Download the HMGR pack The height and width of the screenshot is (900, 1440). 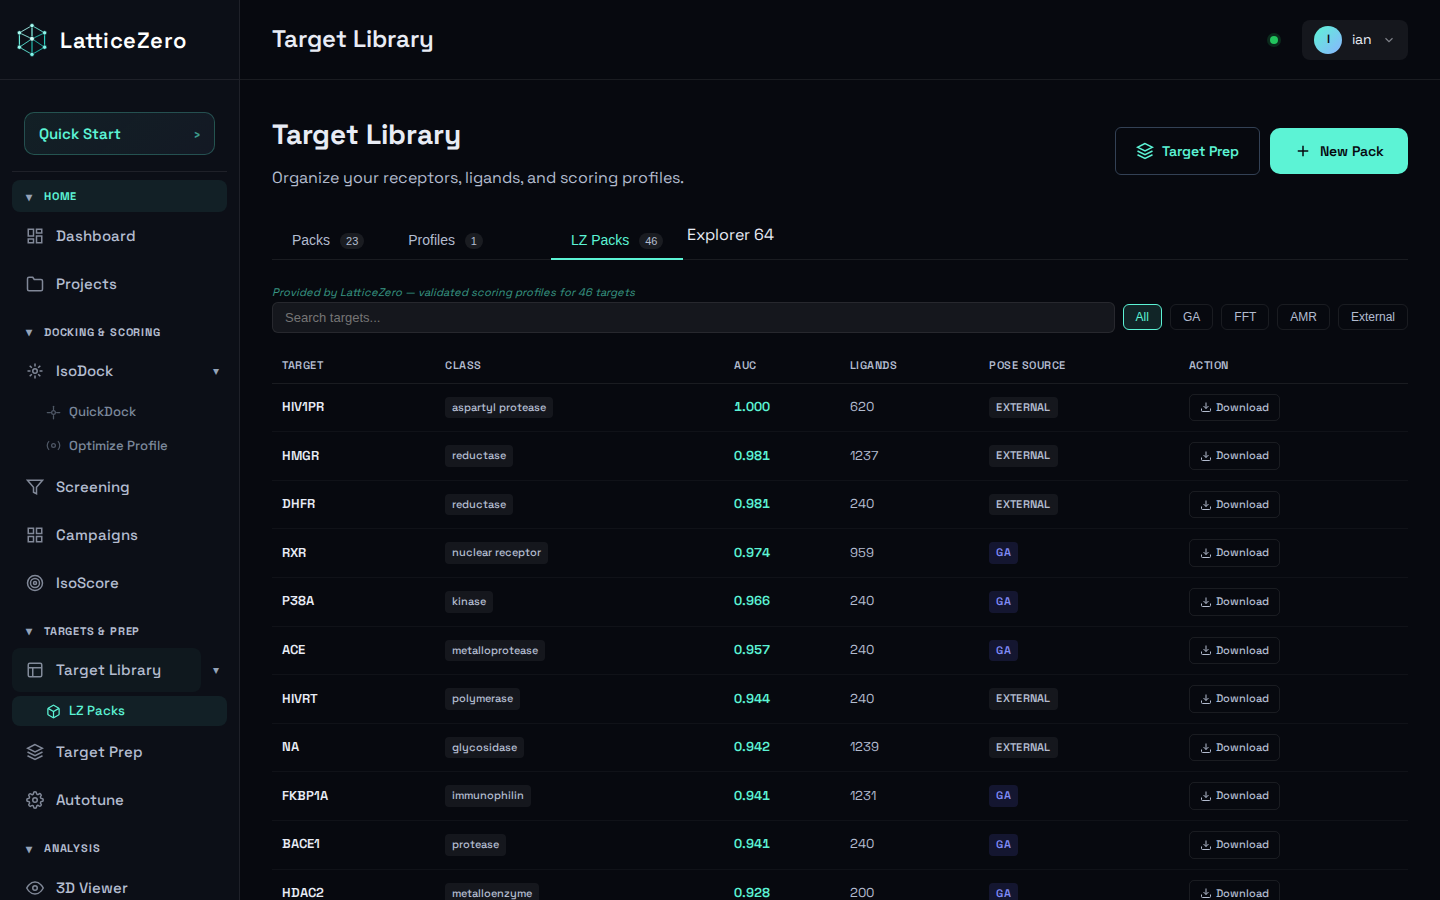coord(1234,456)
